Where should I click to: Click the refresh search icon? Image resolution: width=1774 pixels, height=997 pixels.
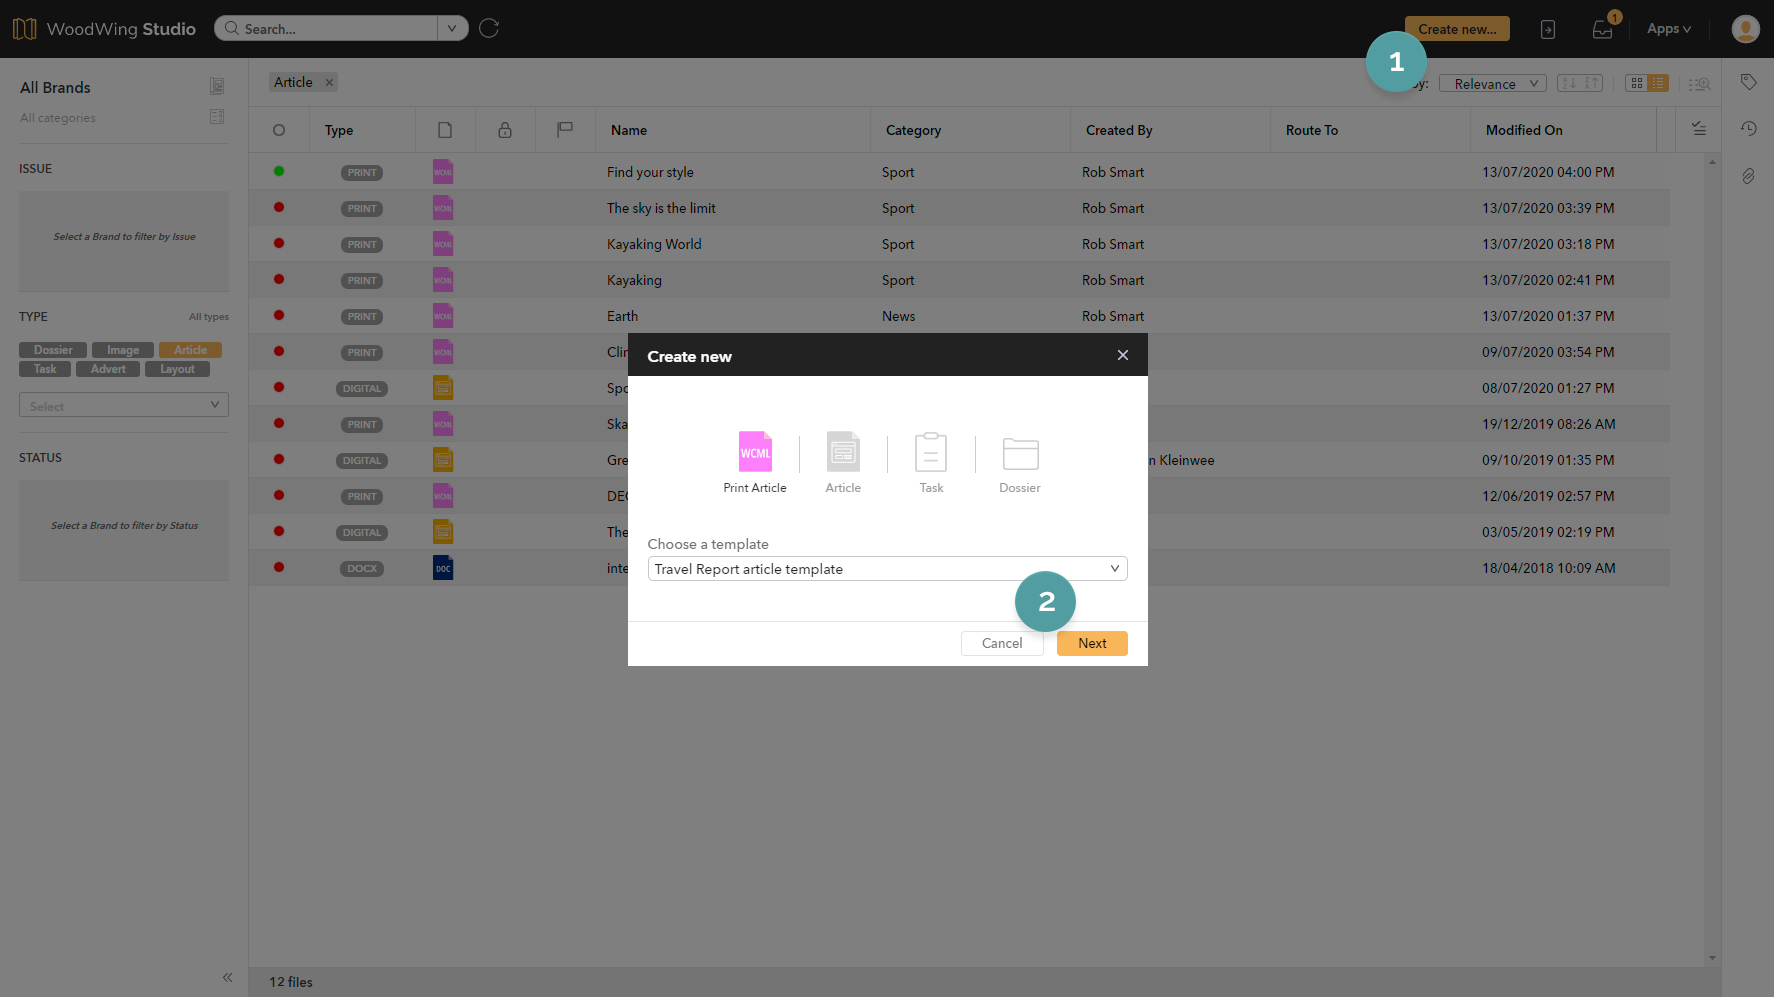[489, 28]
